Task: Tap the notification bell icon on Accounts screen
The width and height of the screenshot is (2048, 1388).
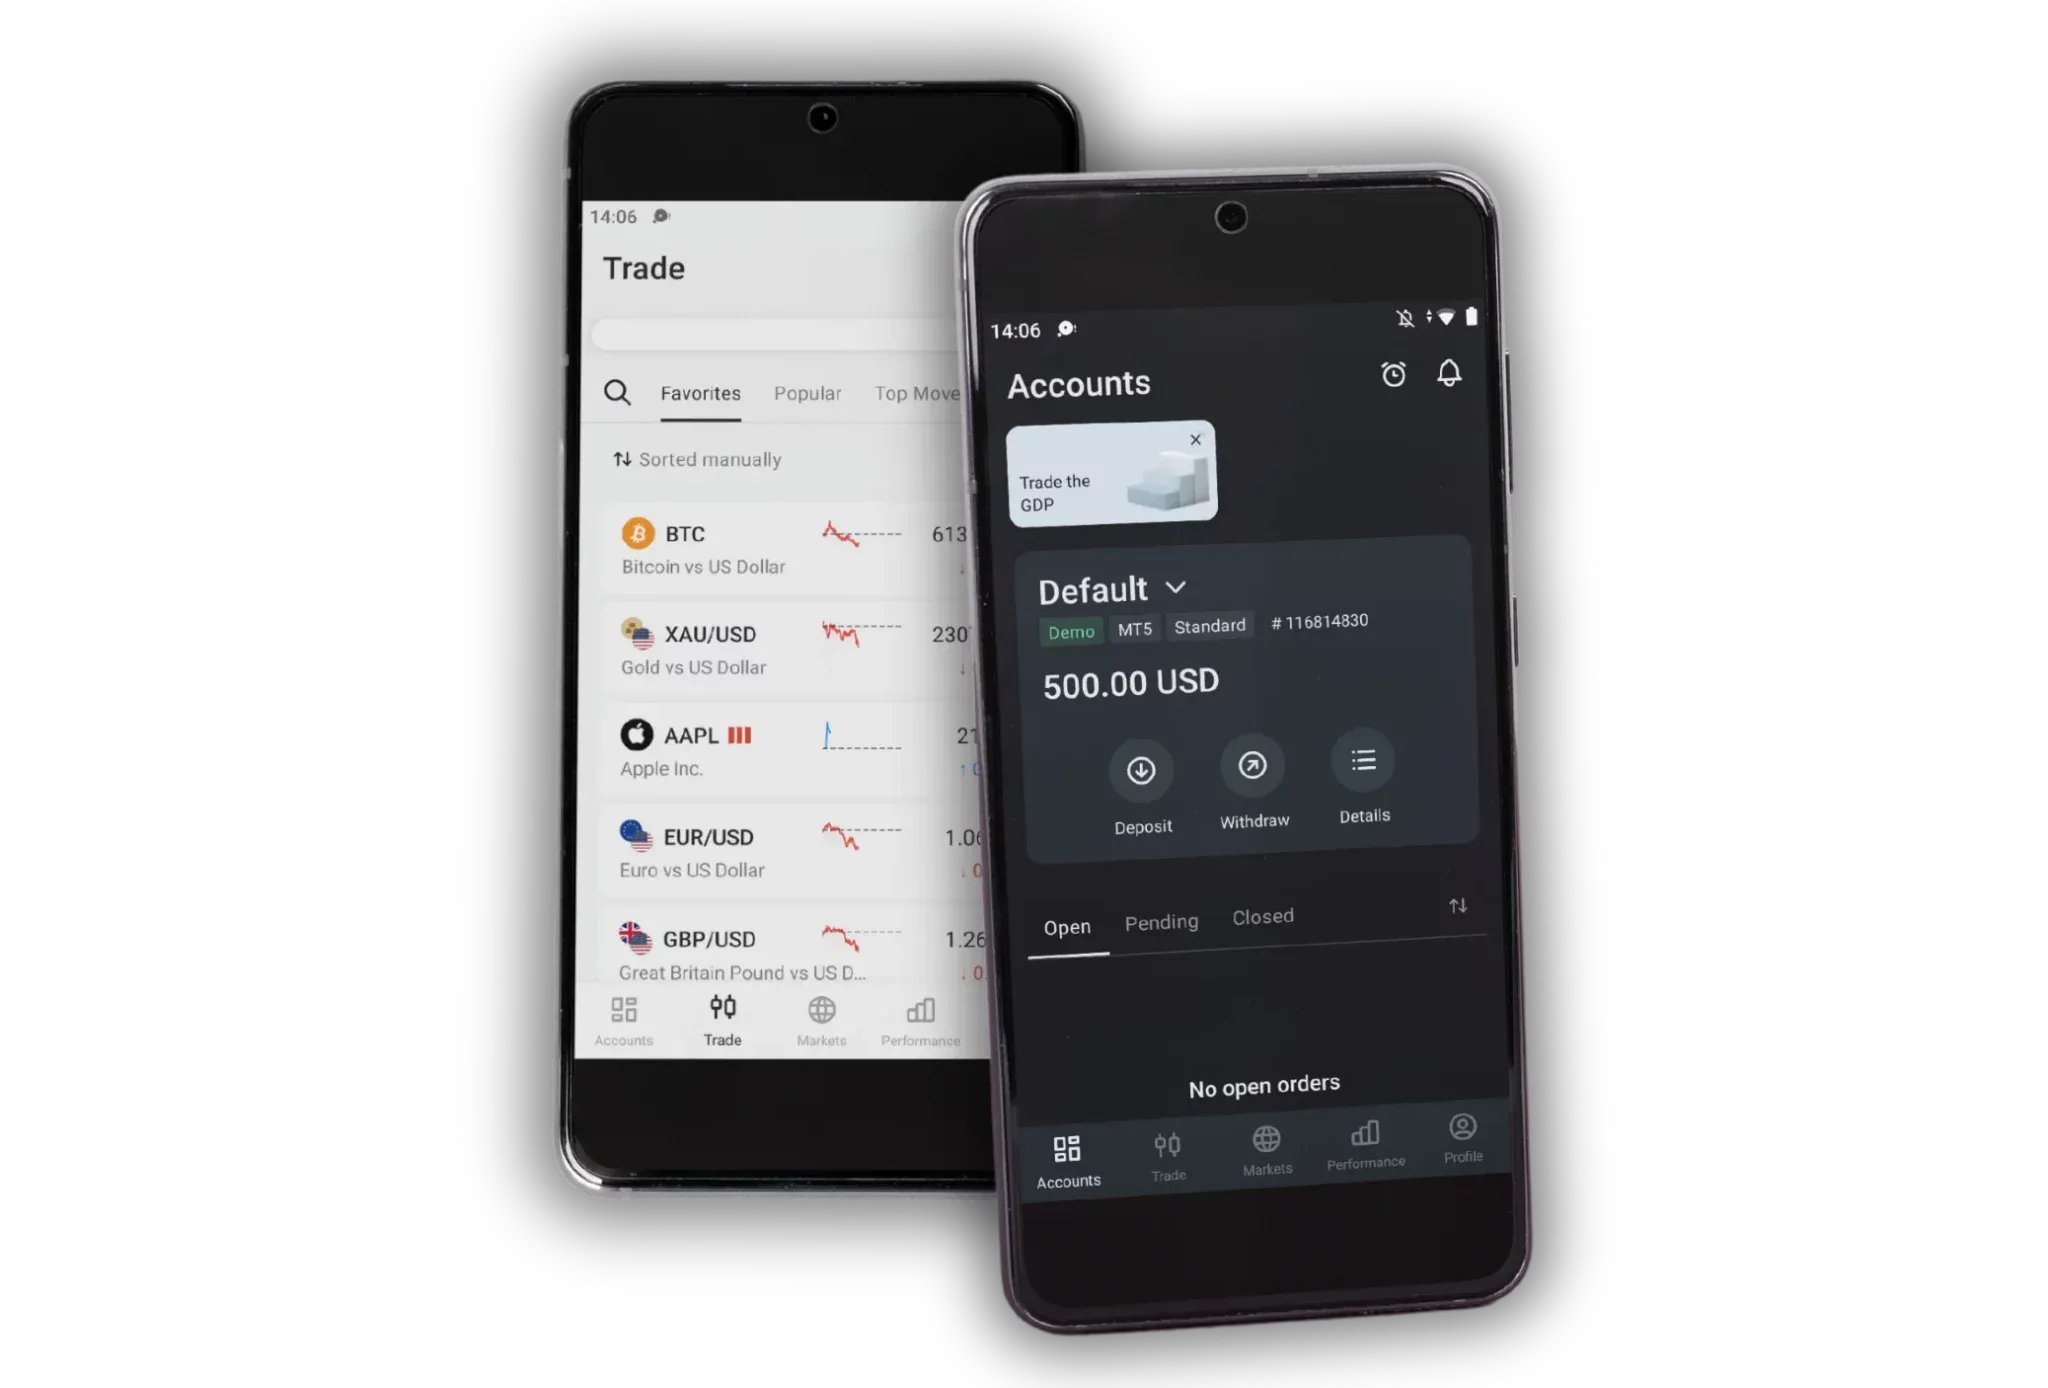Action: [x=1448, y=373]
